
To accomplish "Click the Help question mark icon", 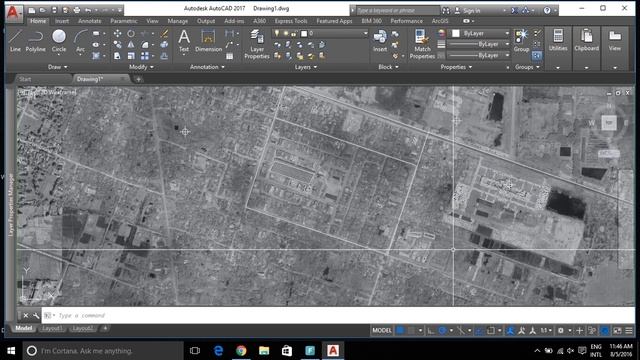I will [x=547, y=11].
